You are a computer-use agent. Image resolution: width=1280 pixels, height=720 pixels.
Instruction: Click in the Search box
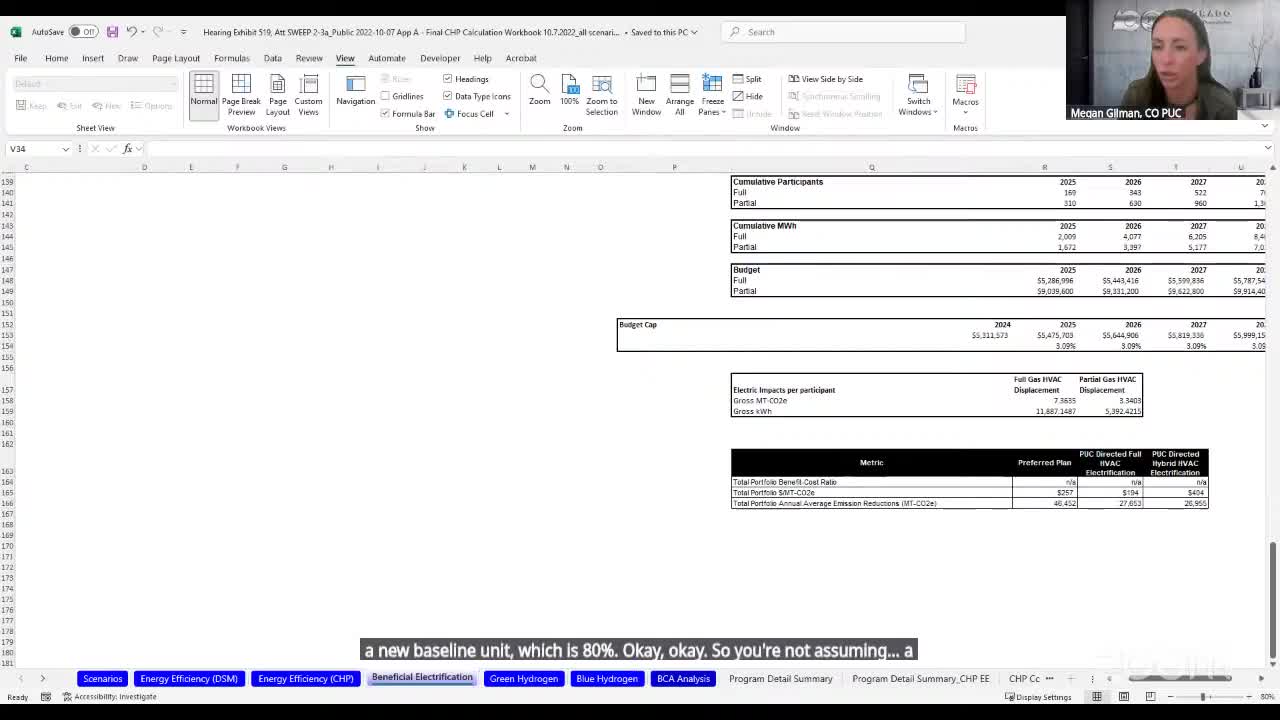pos(843,32)
